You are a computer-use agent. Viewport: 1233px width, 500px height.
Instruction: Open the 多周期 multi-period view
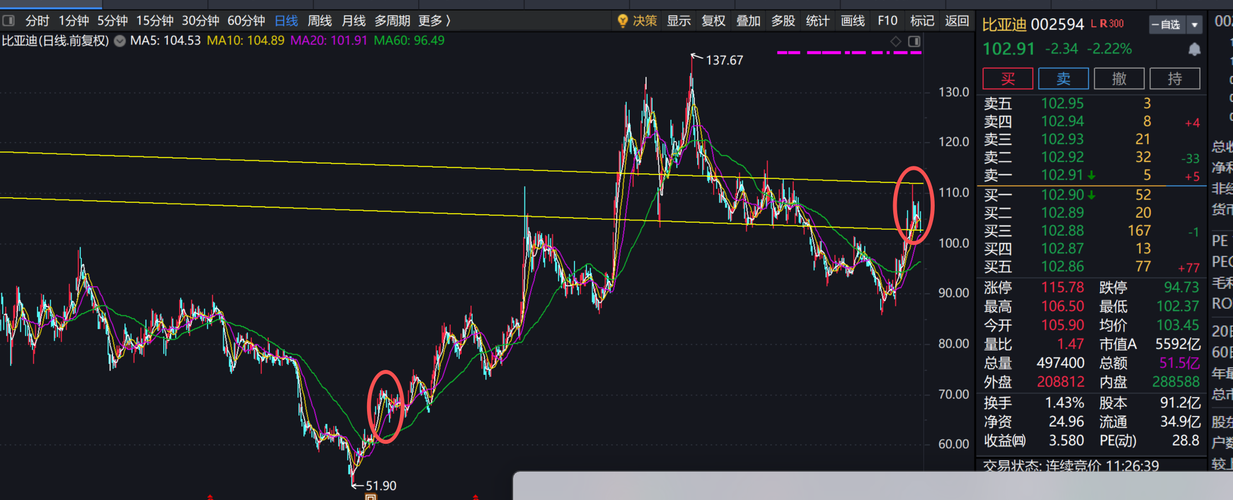coord(392,20)
